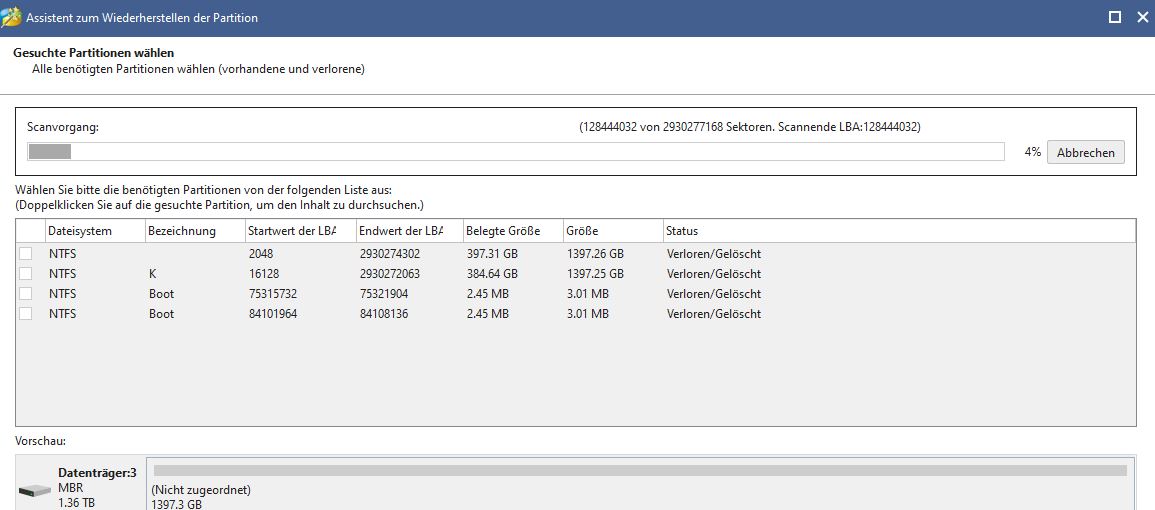Check the first NTFS partition starting at 2048
The width and height of the screenshot is (1155, 510).
(26, 254)
